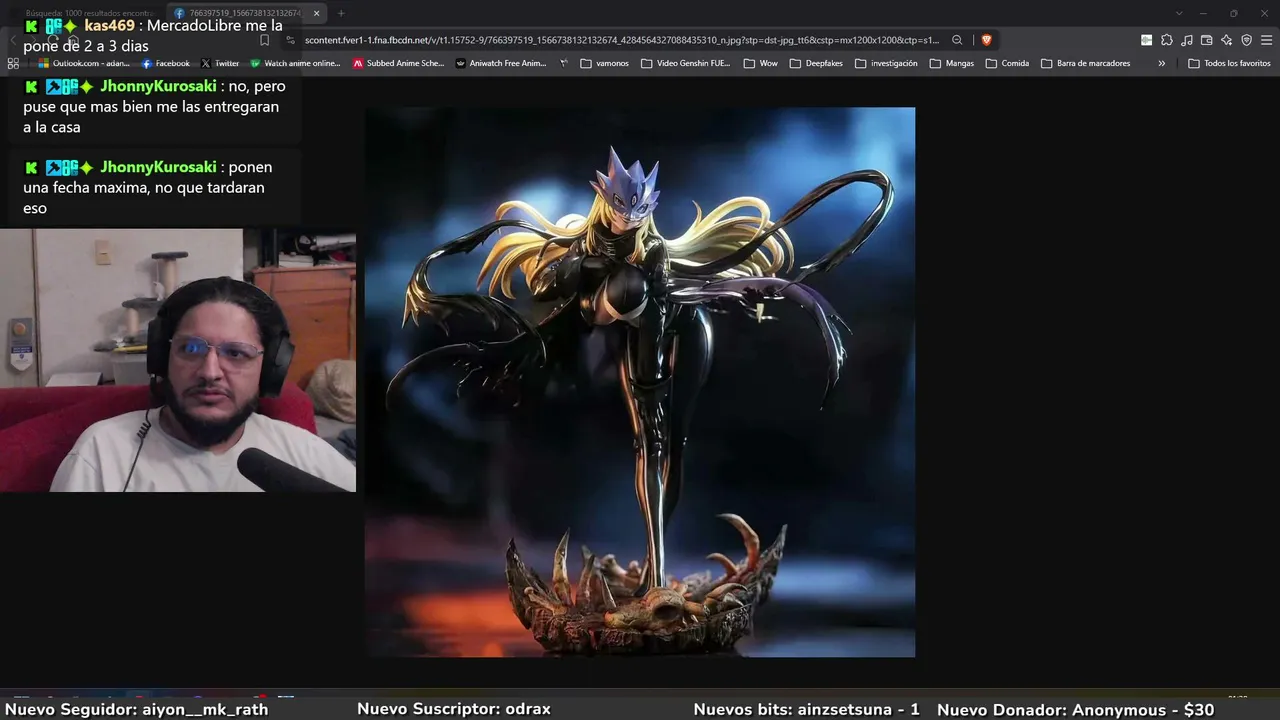Open the Subbed Anime Schedule bookmark
Image resolution: width=1280 pixels, height=720 pixels.
point(398,63)
